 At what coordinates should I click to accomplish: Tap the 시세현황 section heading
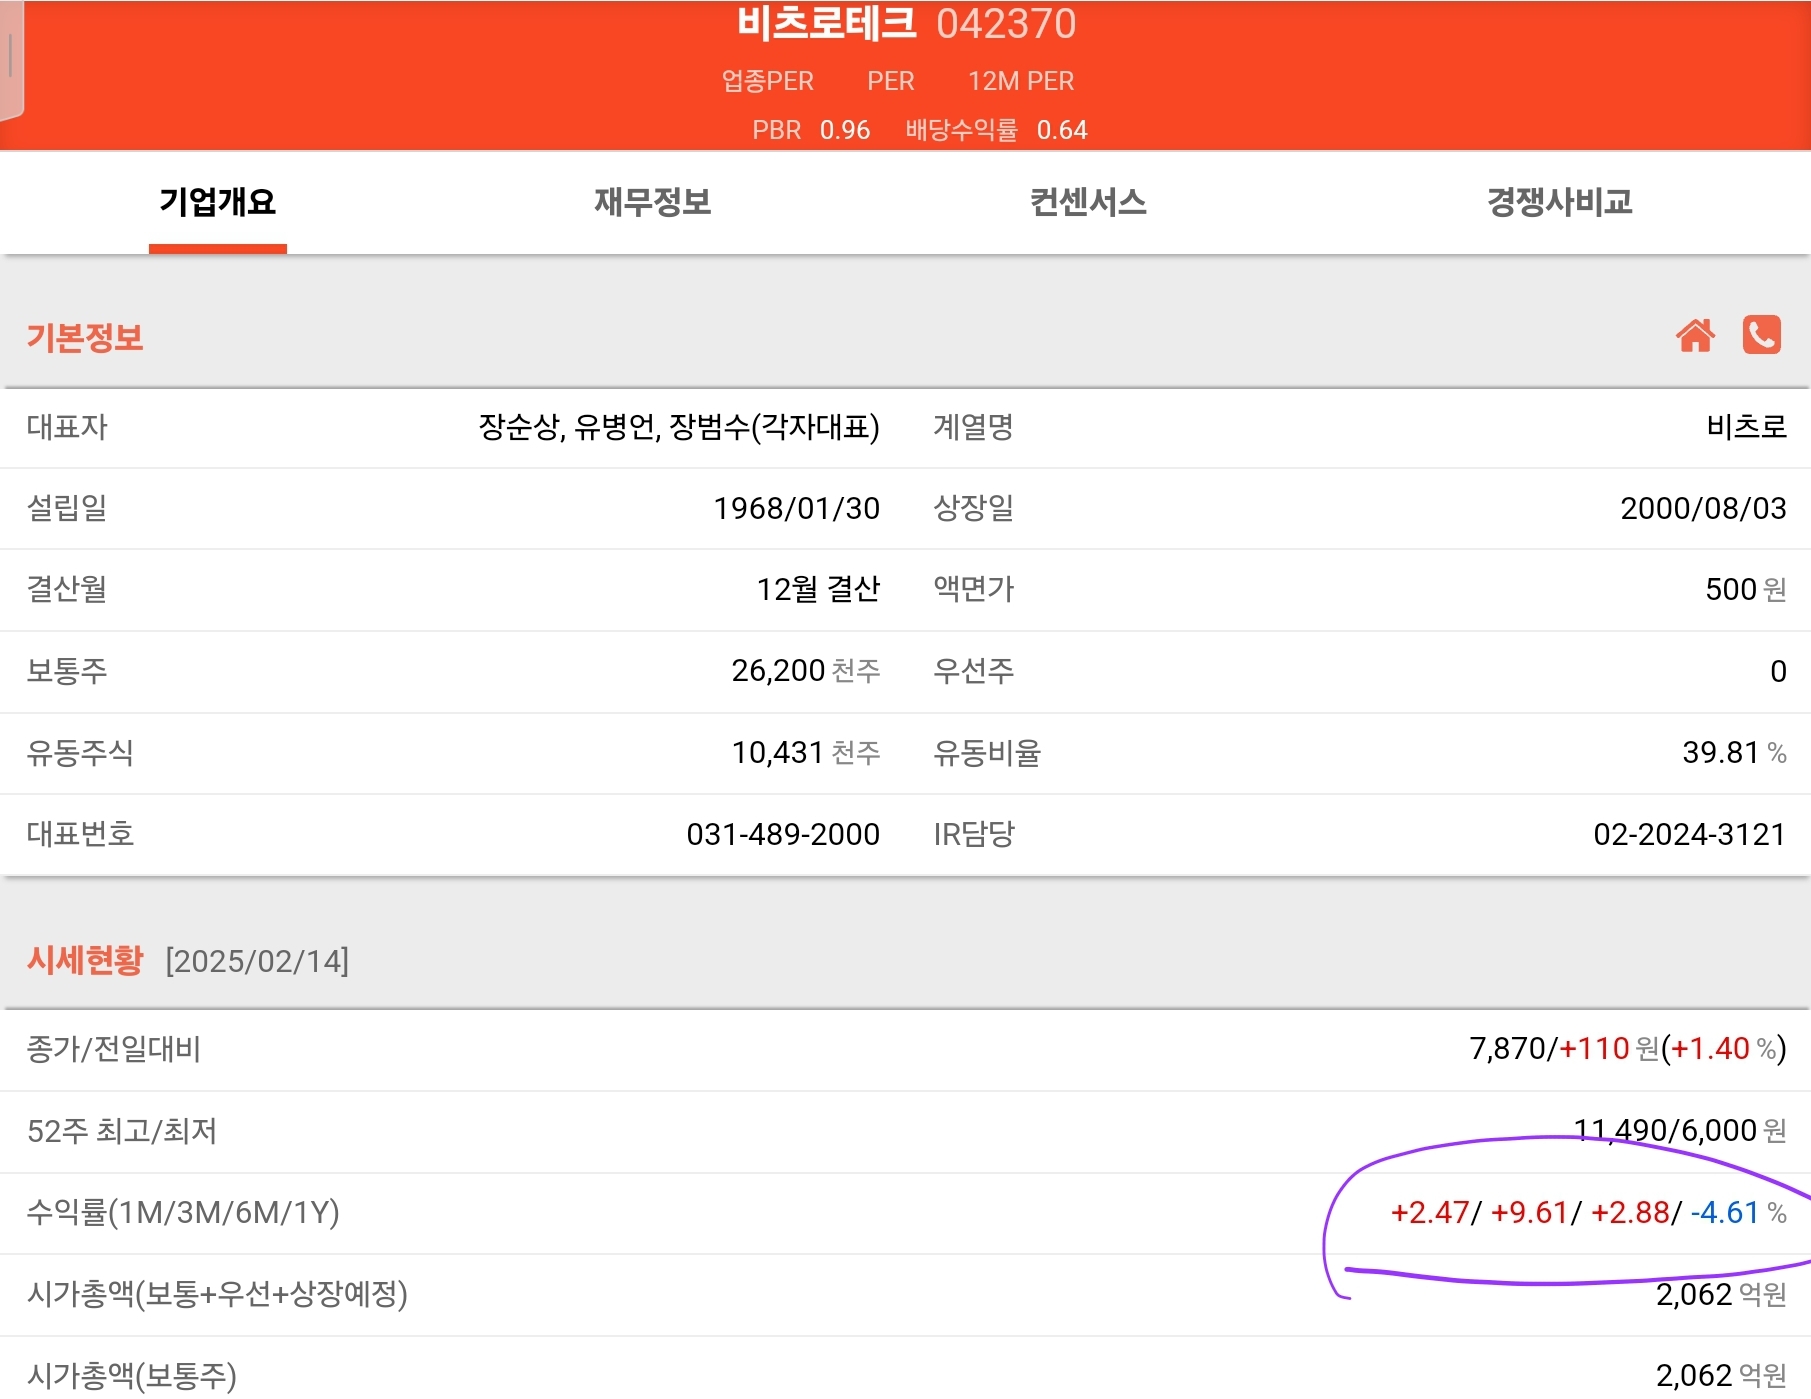click(x=85, y=961)
